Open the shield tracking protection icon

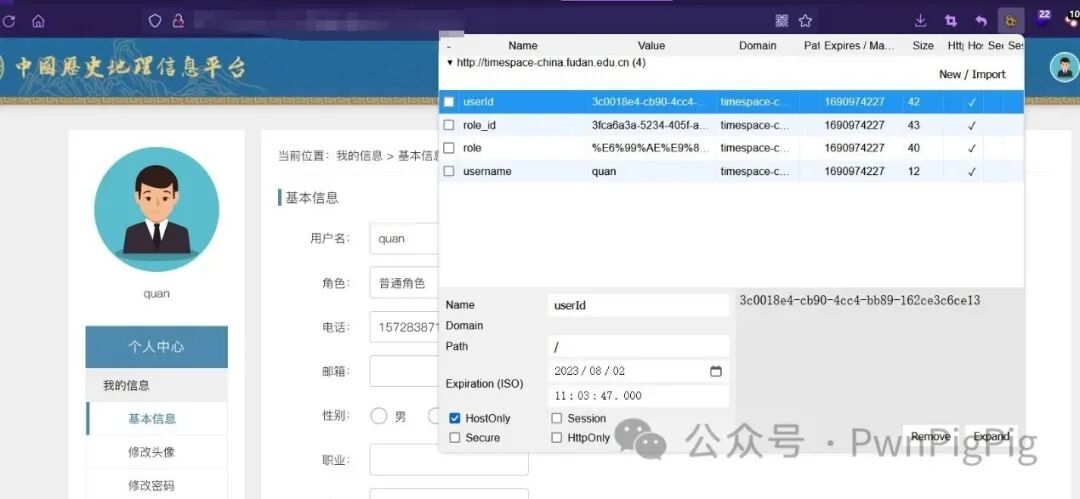(155, 21)
